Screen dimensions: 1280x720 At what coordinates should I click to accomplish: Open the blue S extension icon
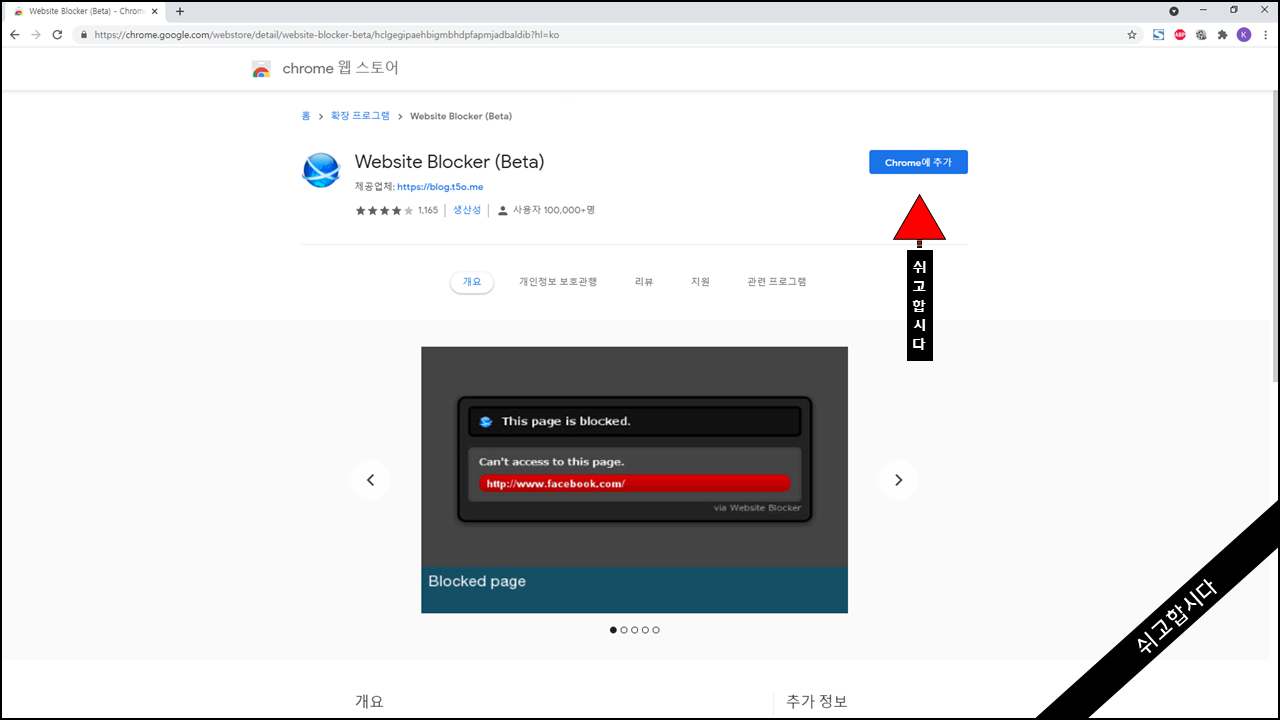tap(1159, 34)
